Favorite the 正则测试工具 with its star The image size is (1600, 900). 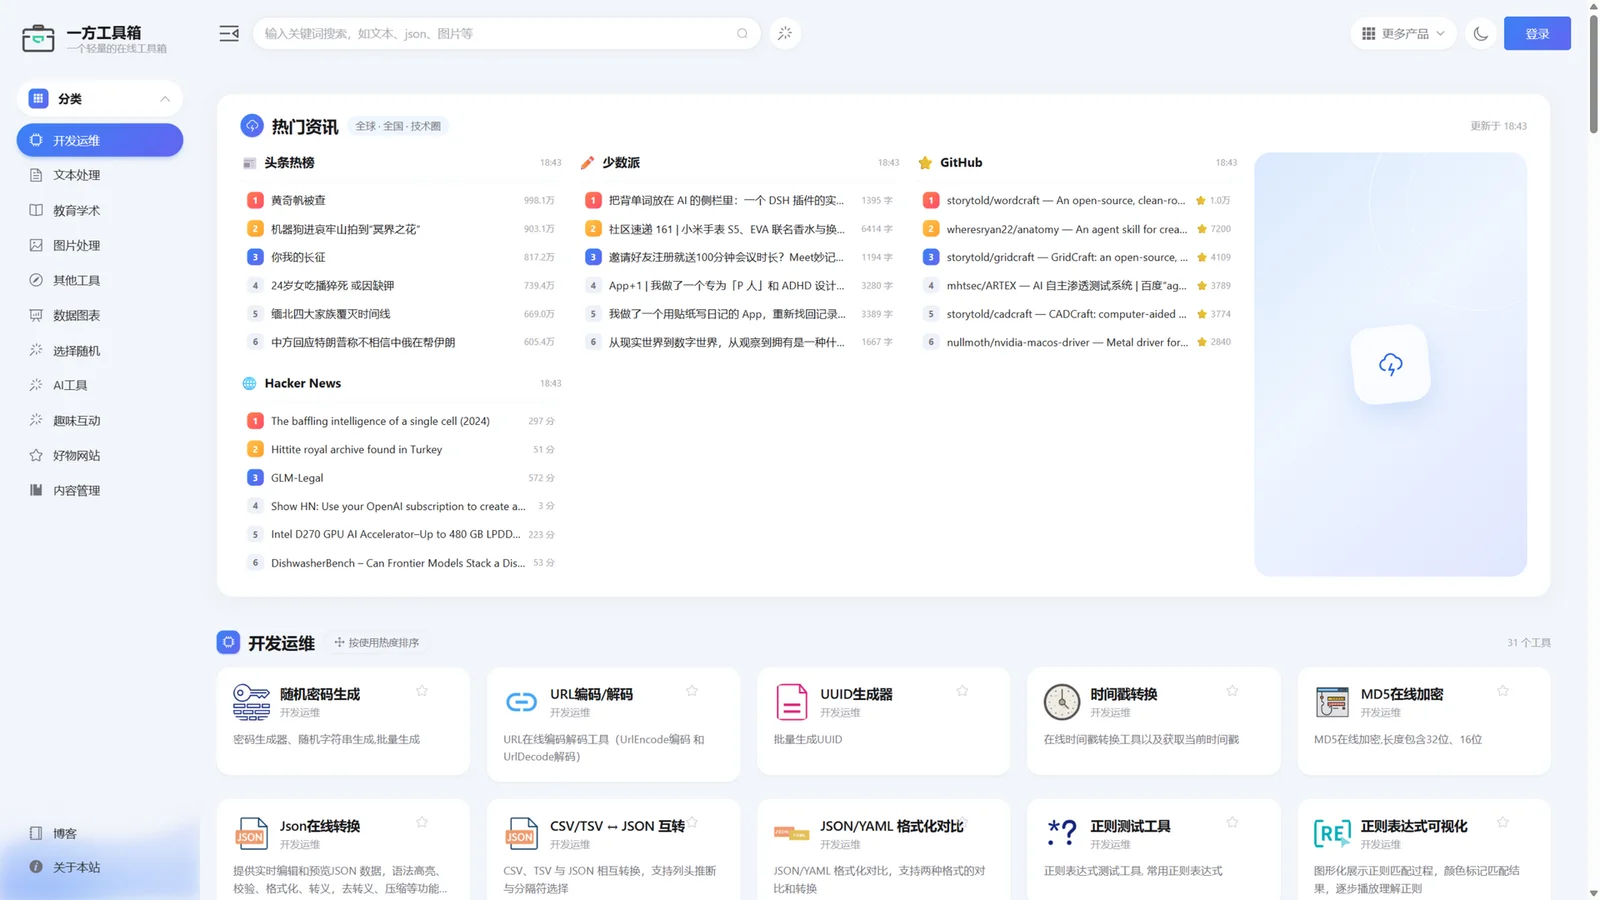tap(1232, 822)
